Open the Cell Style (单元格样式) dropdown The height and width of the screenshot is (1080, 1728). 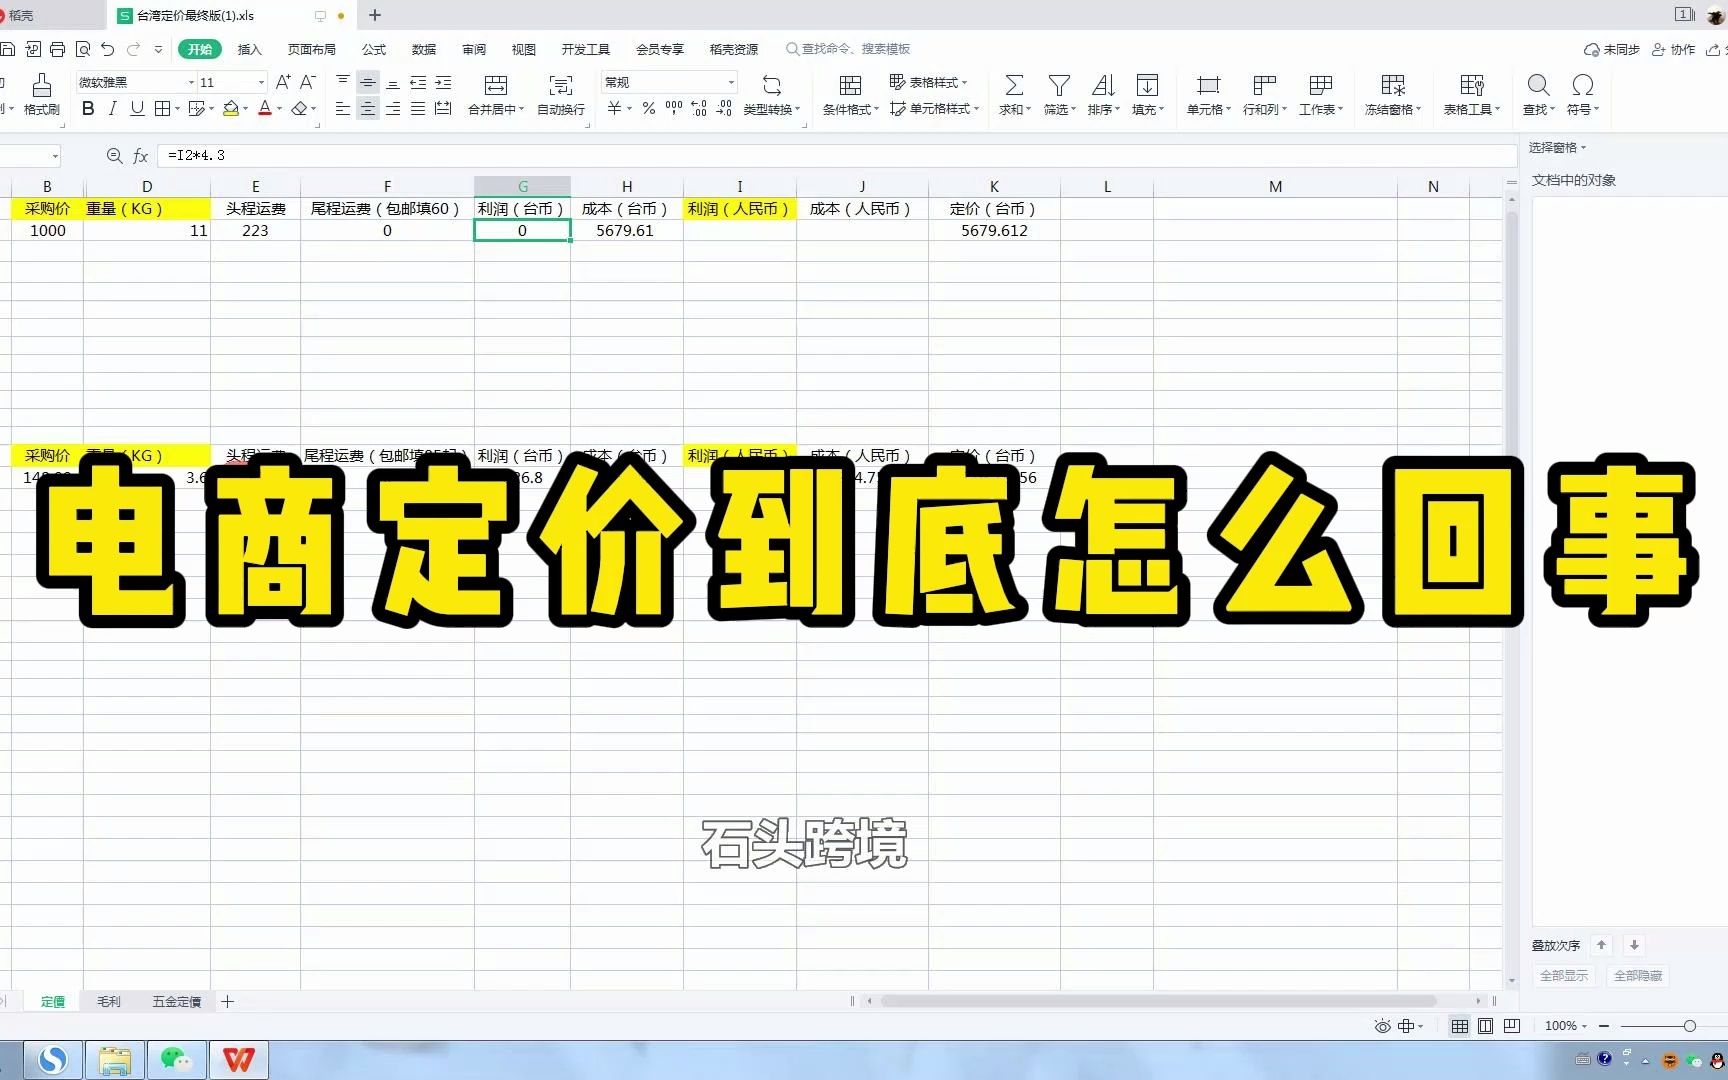click(x=934, y=109)
